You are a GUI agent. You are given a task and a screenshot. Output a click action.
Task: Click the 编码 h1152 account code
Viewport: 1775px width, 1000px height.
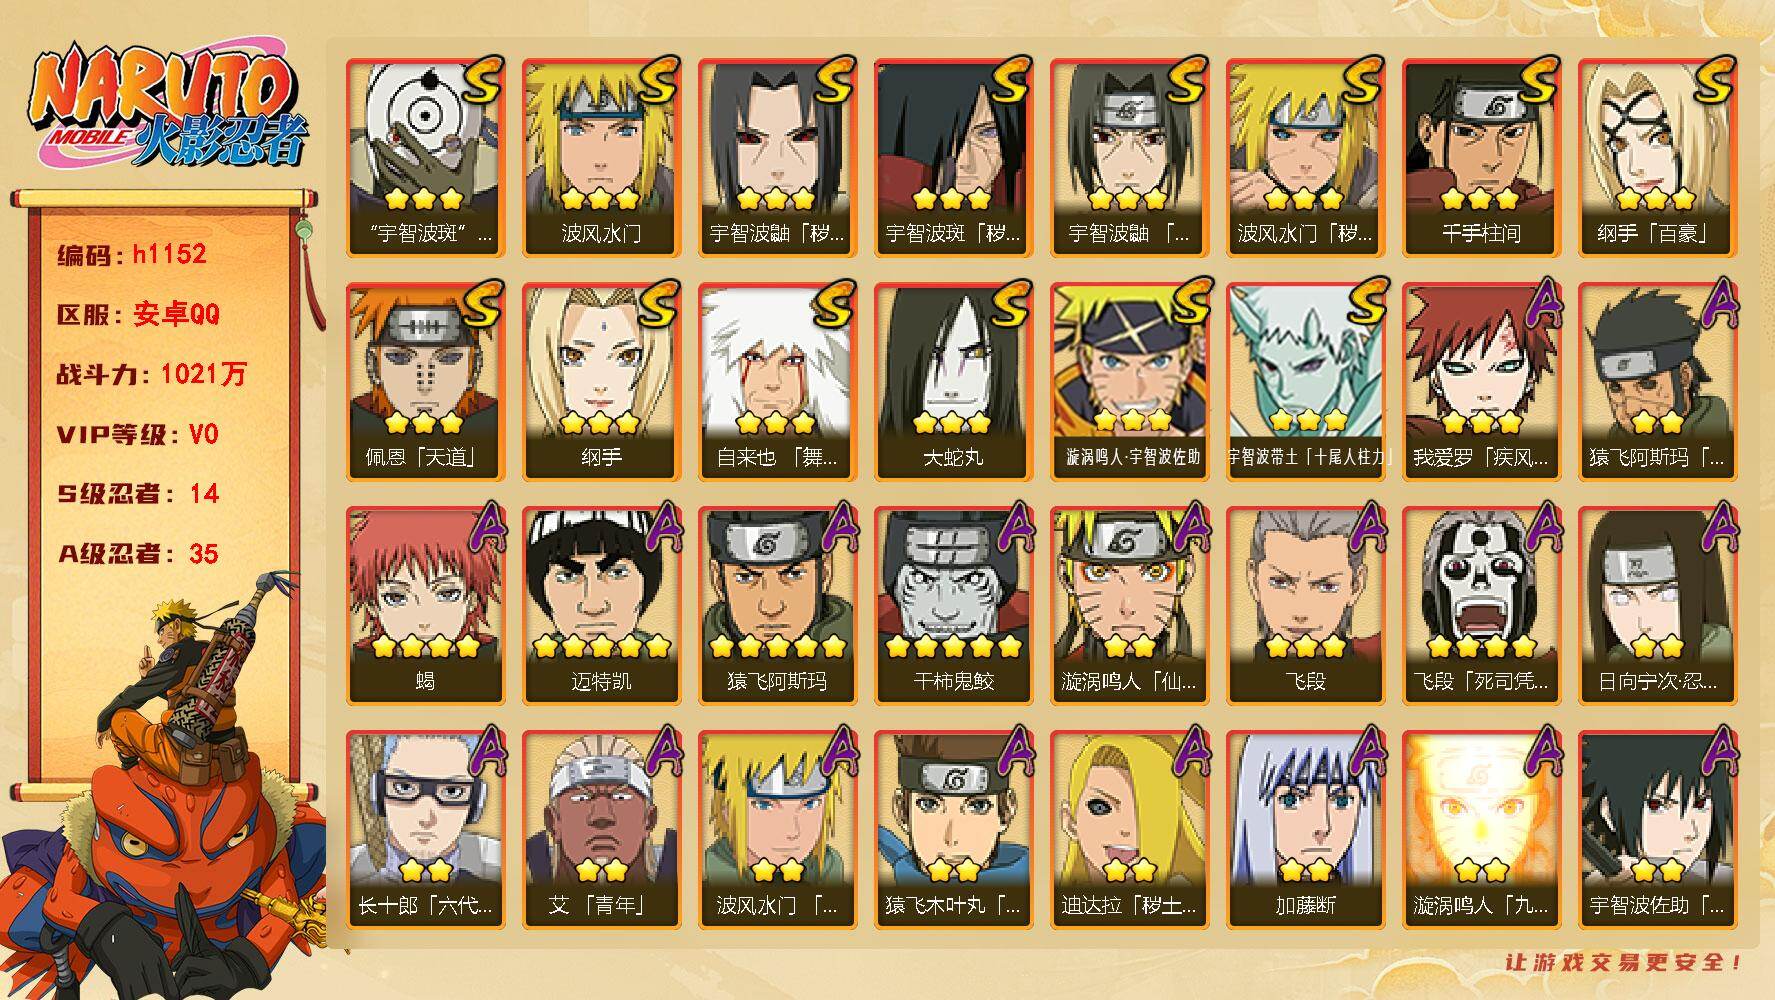tap(131, 254)
